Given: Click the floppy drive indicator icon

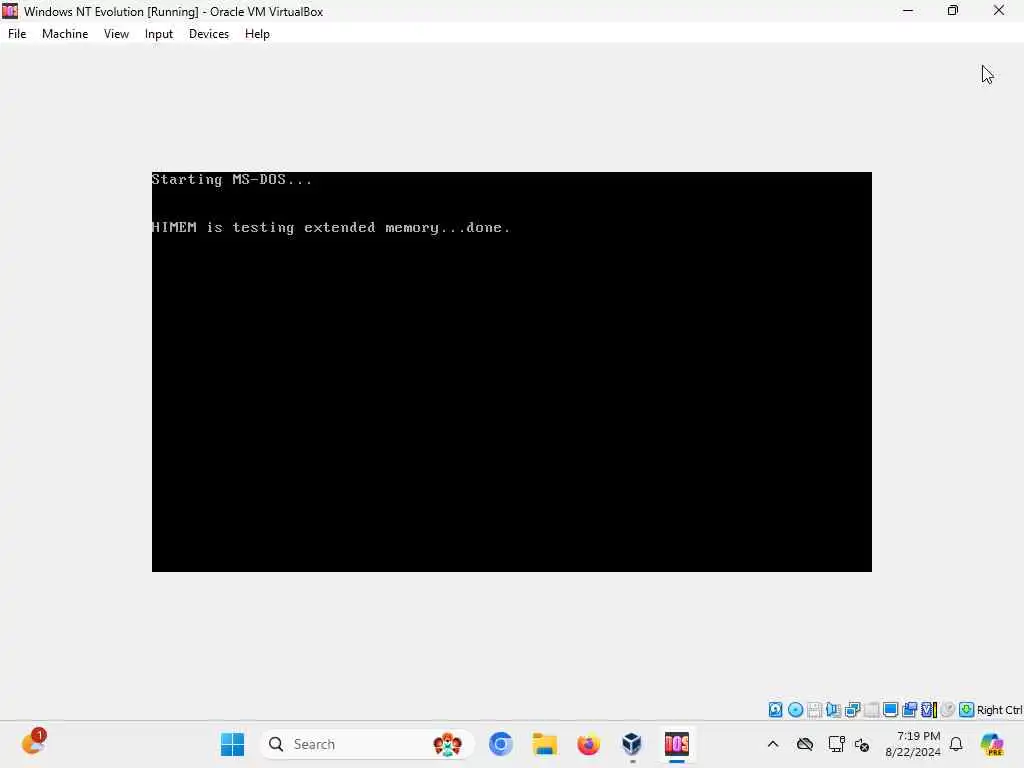Looking at the screenshot, I should pyautogui.click(x=814, y=710).
